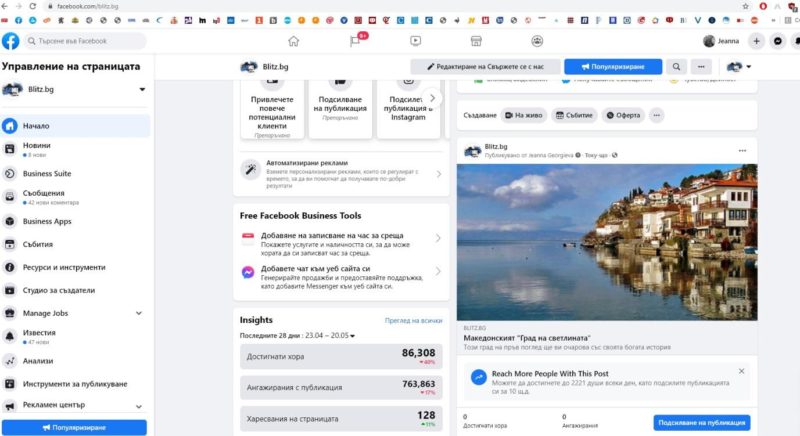Open Преглед на всички Insights link
Screen dimensions: 800x436
click(x=413, y=321)
